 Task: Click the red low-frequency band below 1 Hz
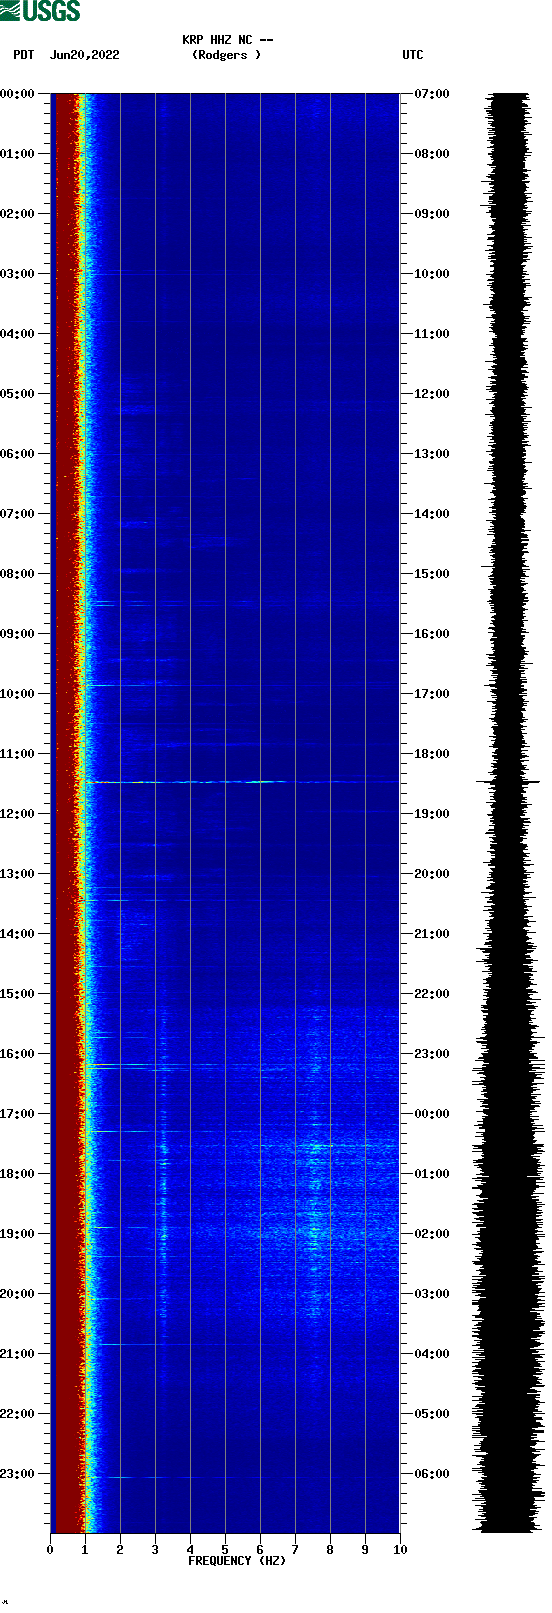click(66, 813)
